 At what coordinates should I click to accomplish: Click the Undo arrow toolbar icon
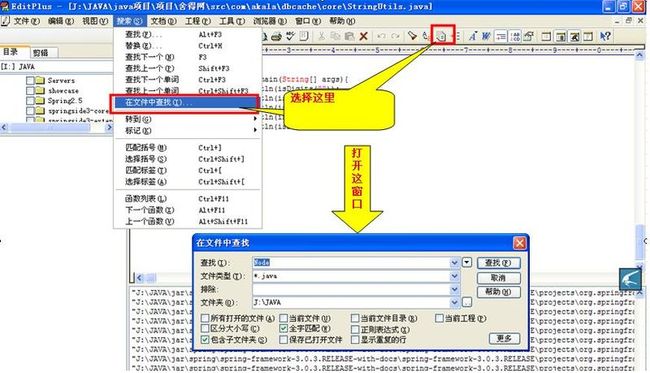click(x=381, y=36)
